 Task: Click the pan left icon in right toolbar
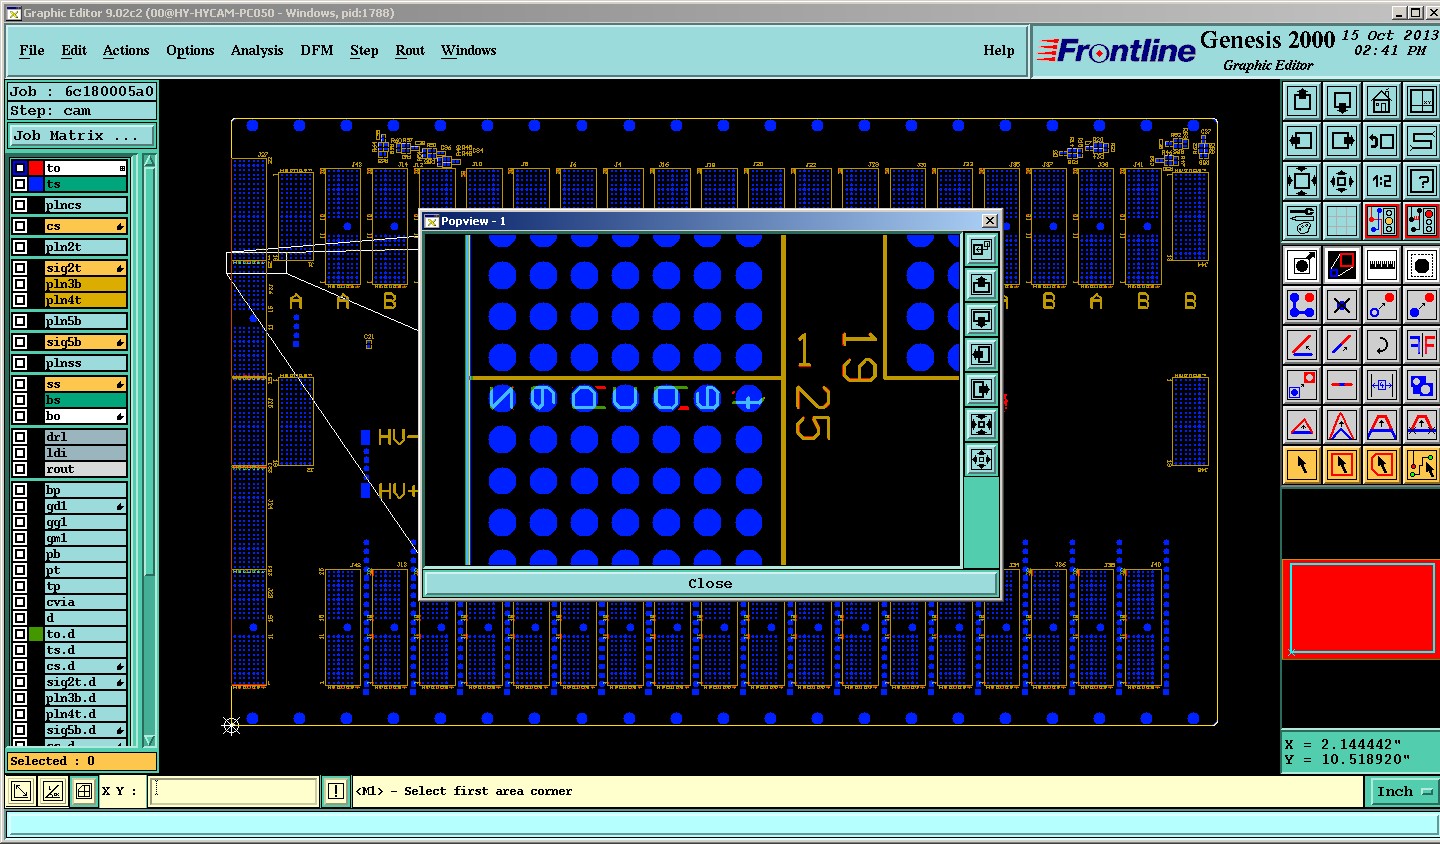pyautogui.click(x=1302, y=141)
